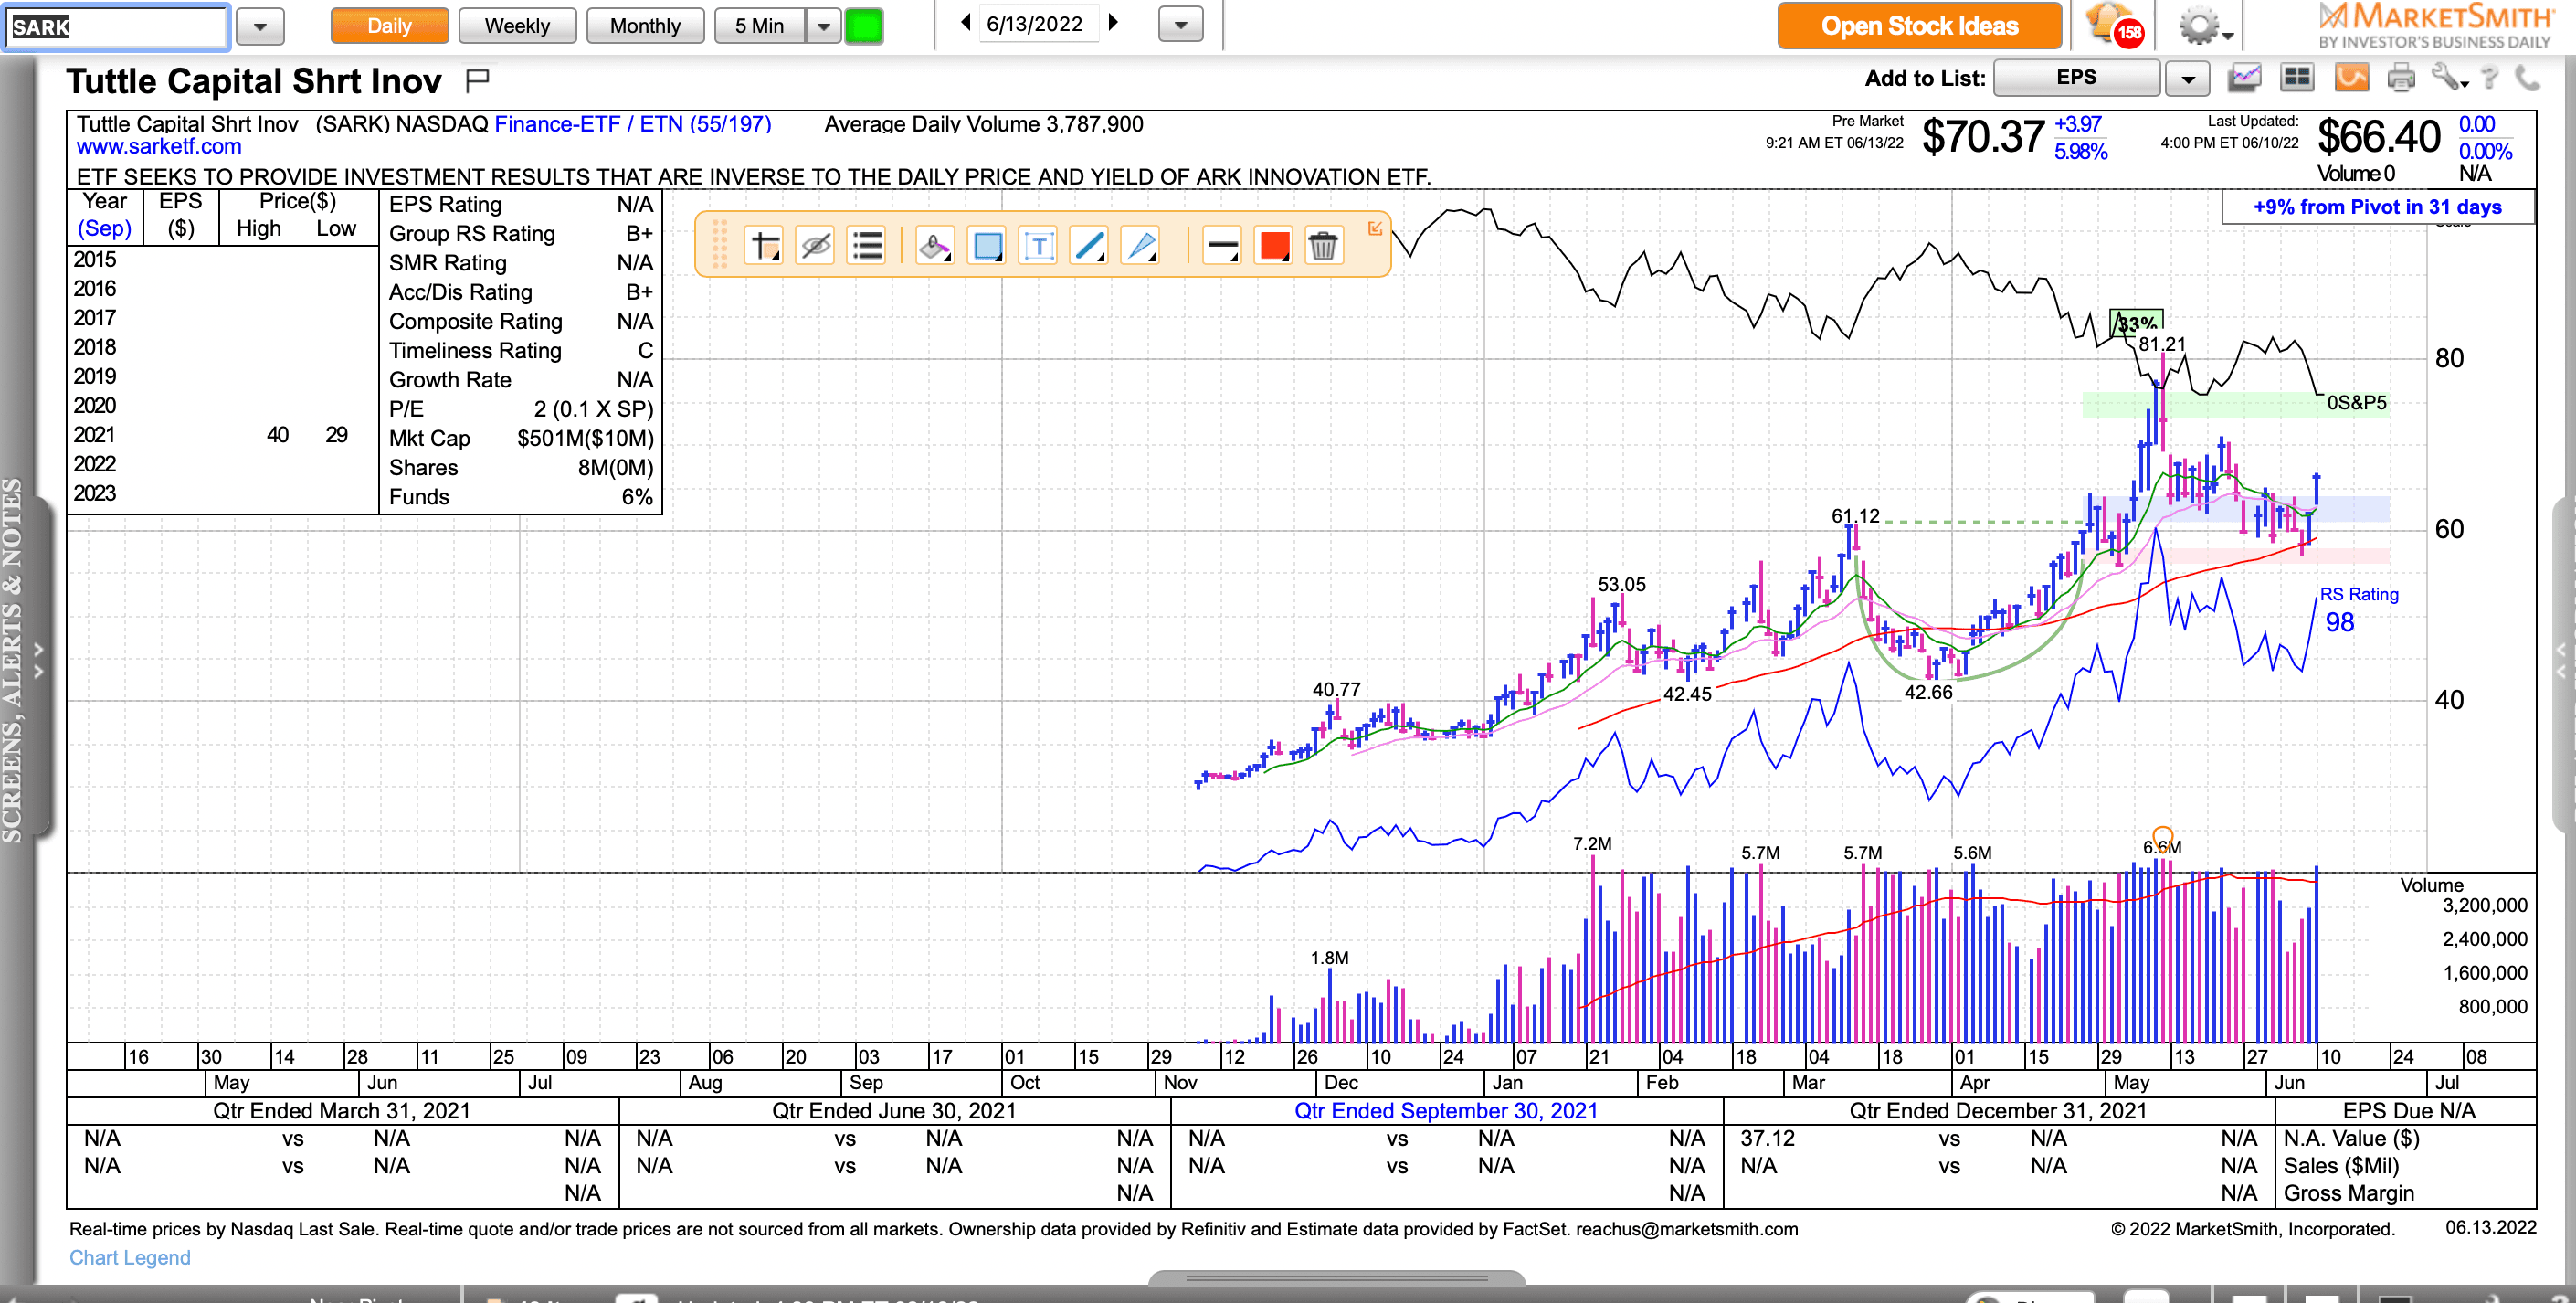The image size is (2576, 1303).
Task: Click the trash delete annotations icon
Action: pos(1323,246)
